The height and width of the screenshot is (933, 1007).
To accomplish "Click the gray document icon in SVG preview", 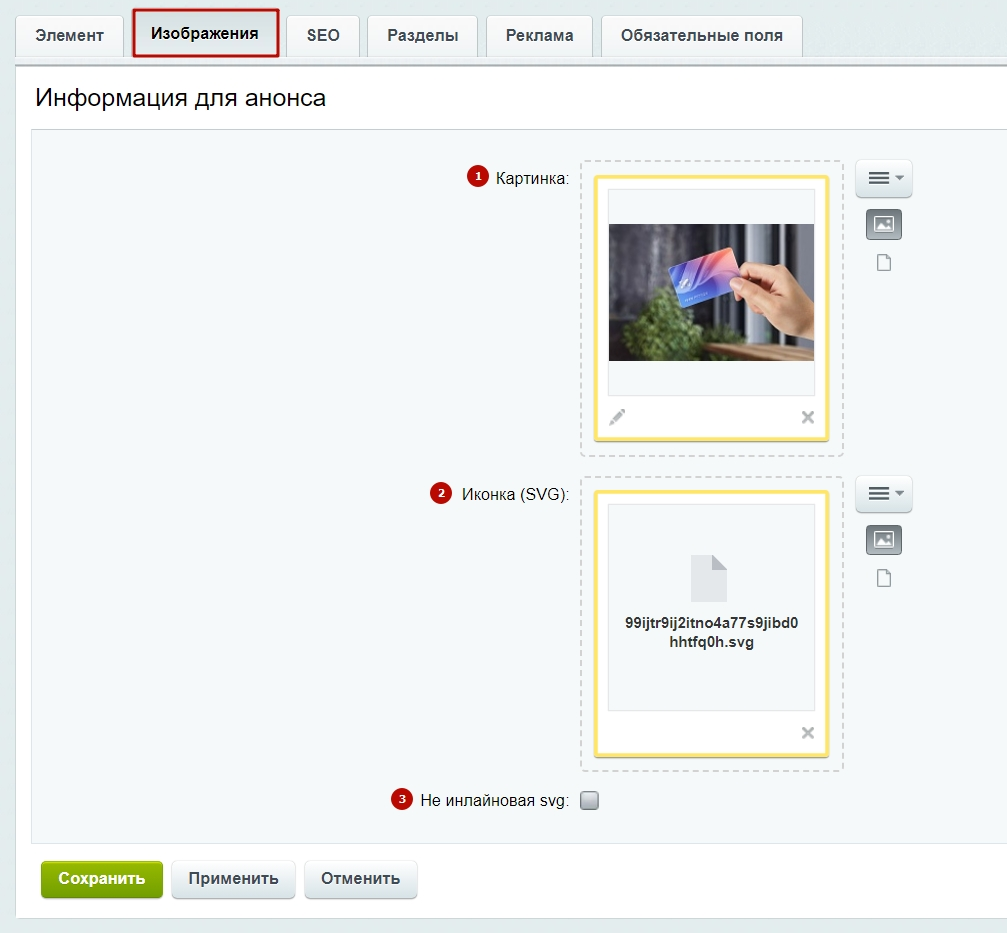I will coord(708,578).
